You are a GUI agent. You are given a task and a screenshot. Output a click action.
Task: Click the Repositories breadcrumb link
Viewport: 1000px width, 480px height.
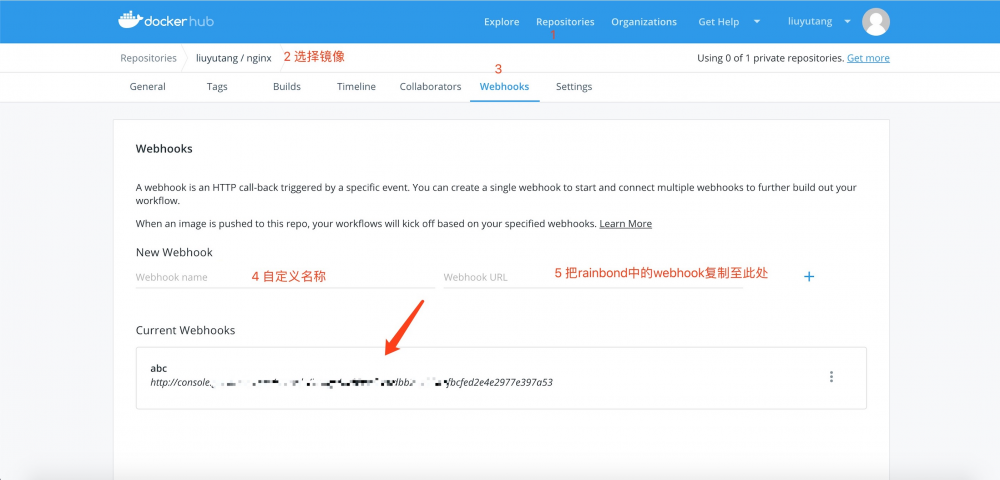[x=148, y=58]
